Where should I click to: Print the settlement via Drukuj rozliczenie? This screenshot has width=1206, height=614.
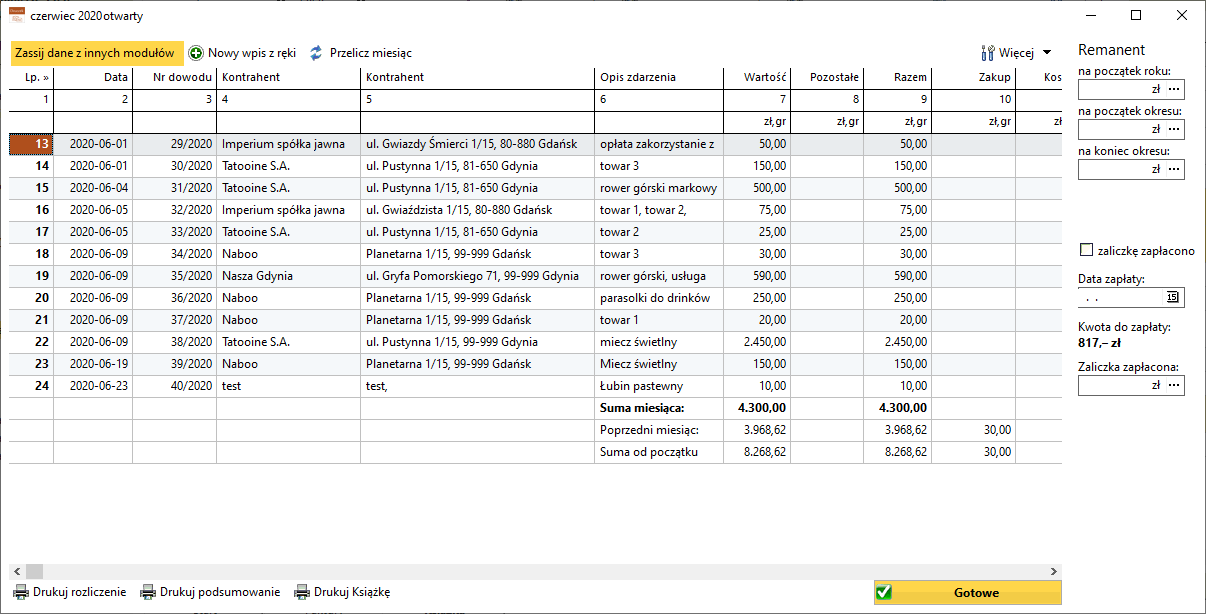tap(70, 592)
